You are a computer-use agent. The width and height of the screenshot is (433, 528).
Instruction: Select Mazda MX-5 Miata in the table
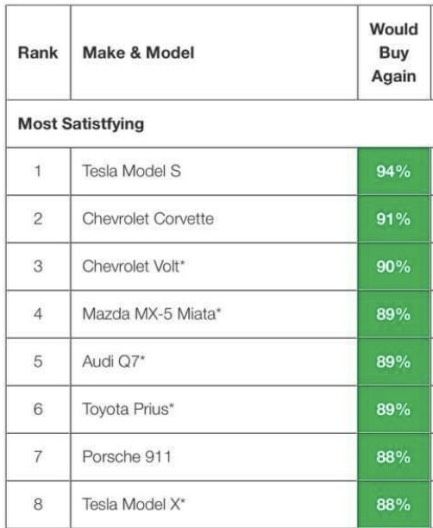pyautogui.click(x=152, y=314)
